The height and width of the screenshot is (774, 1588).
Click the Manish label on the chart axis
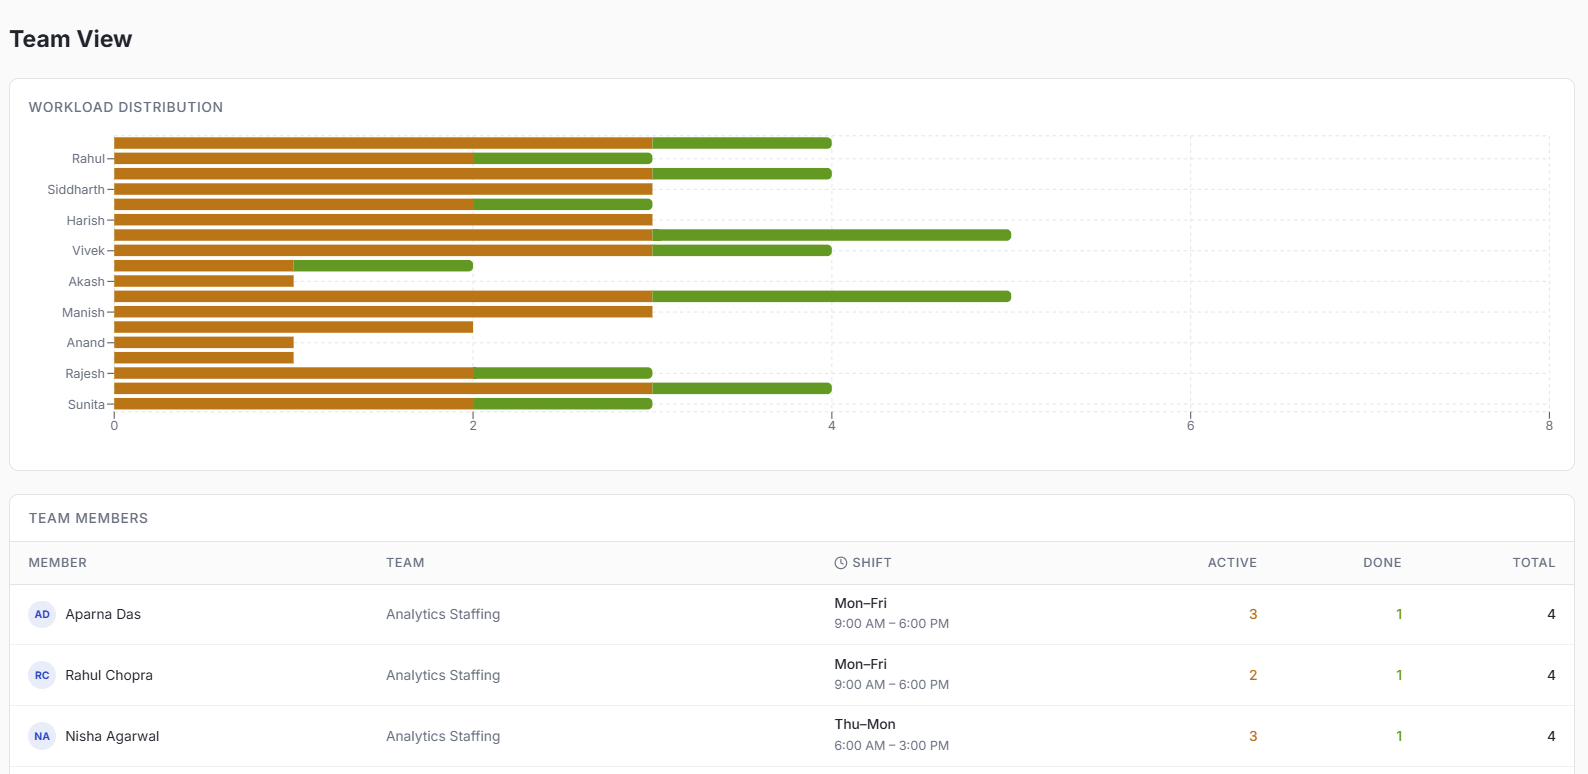point(83,313)
